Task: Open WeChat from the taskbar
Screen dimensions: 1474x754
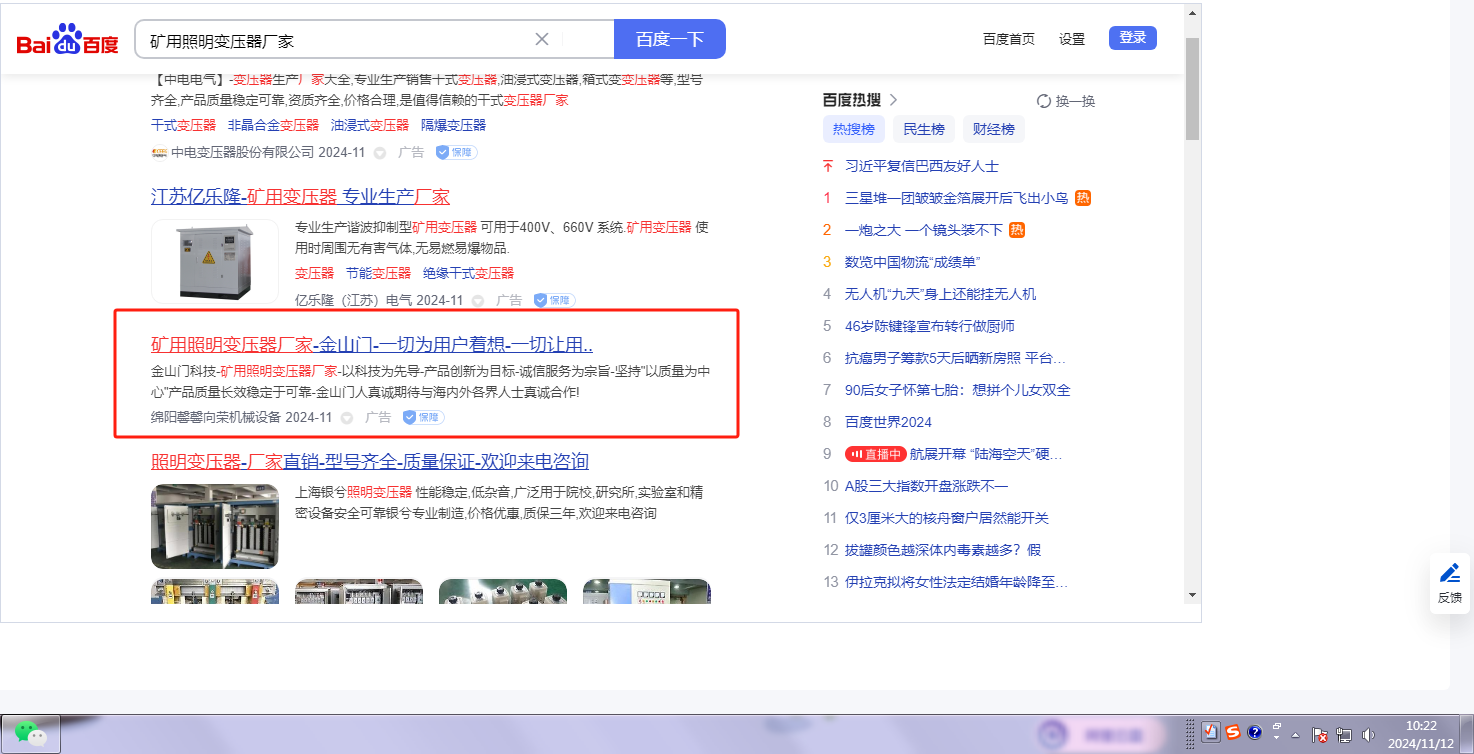Action: (30, 734)
